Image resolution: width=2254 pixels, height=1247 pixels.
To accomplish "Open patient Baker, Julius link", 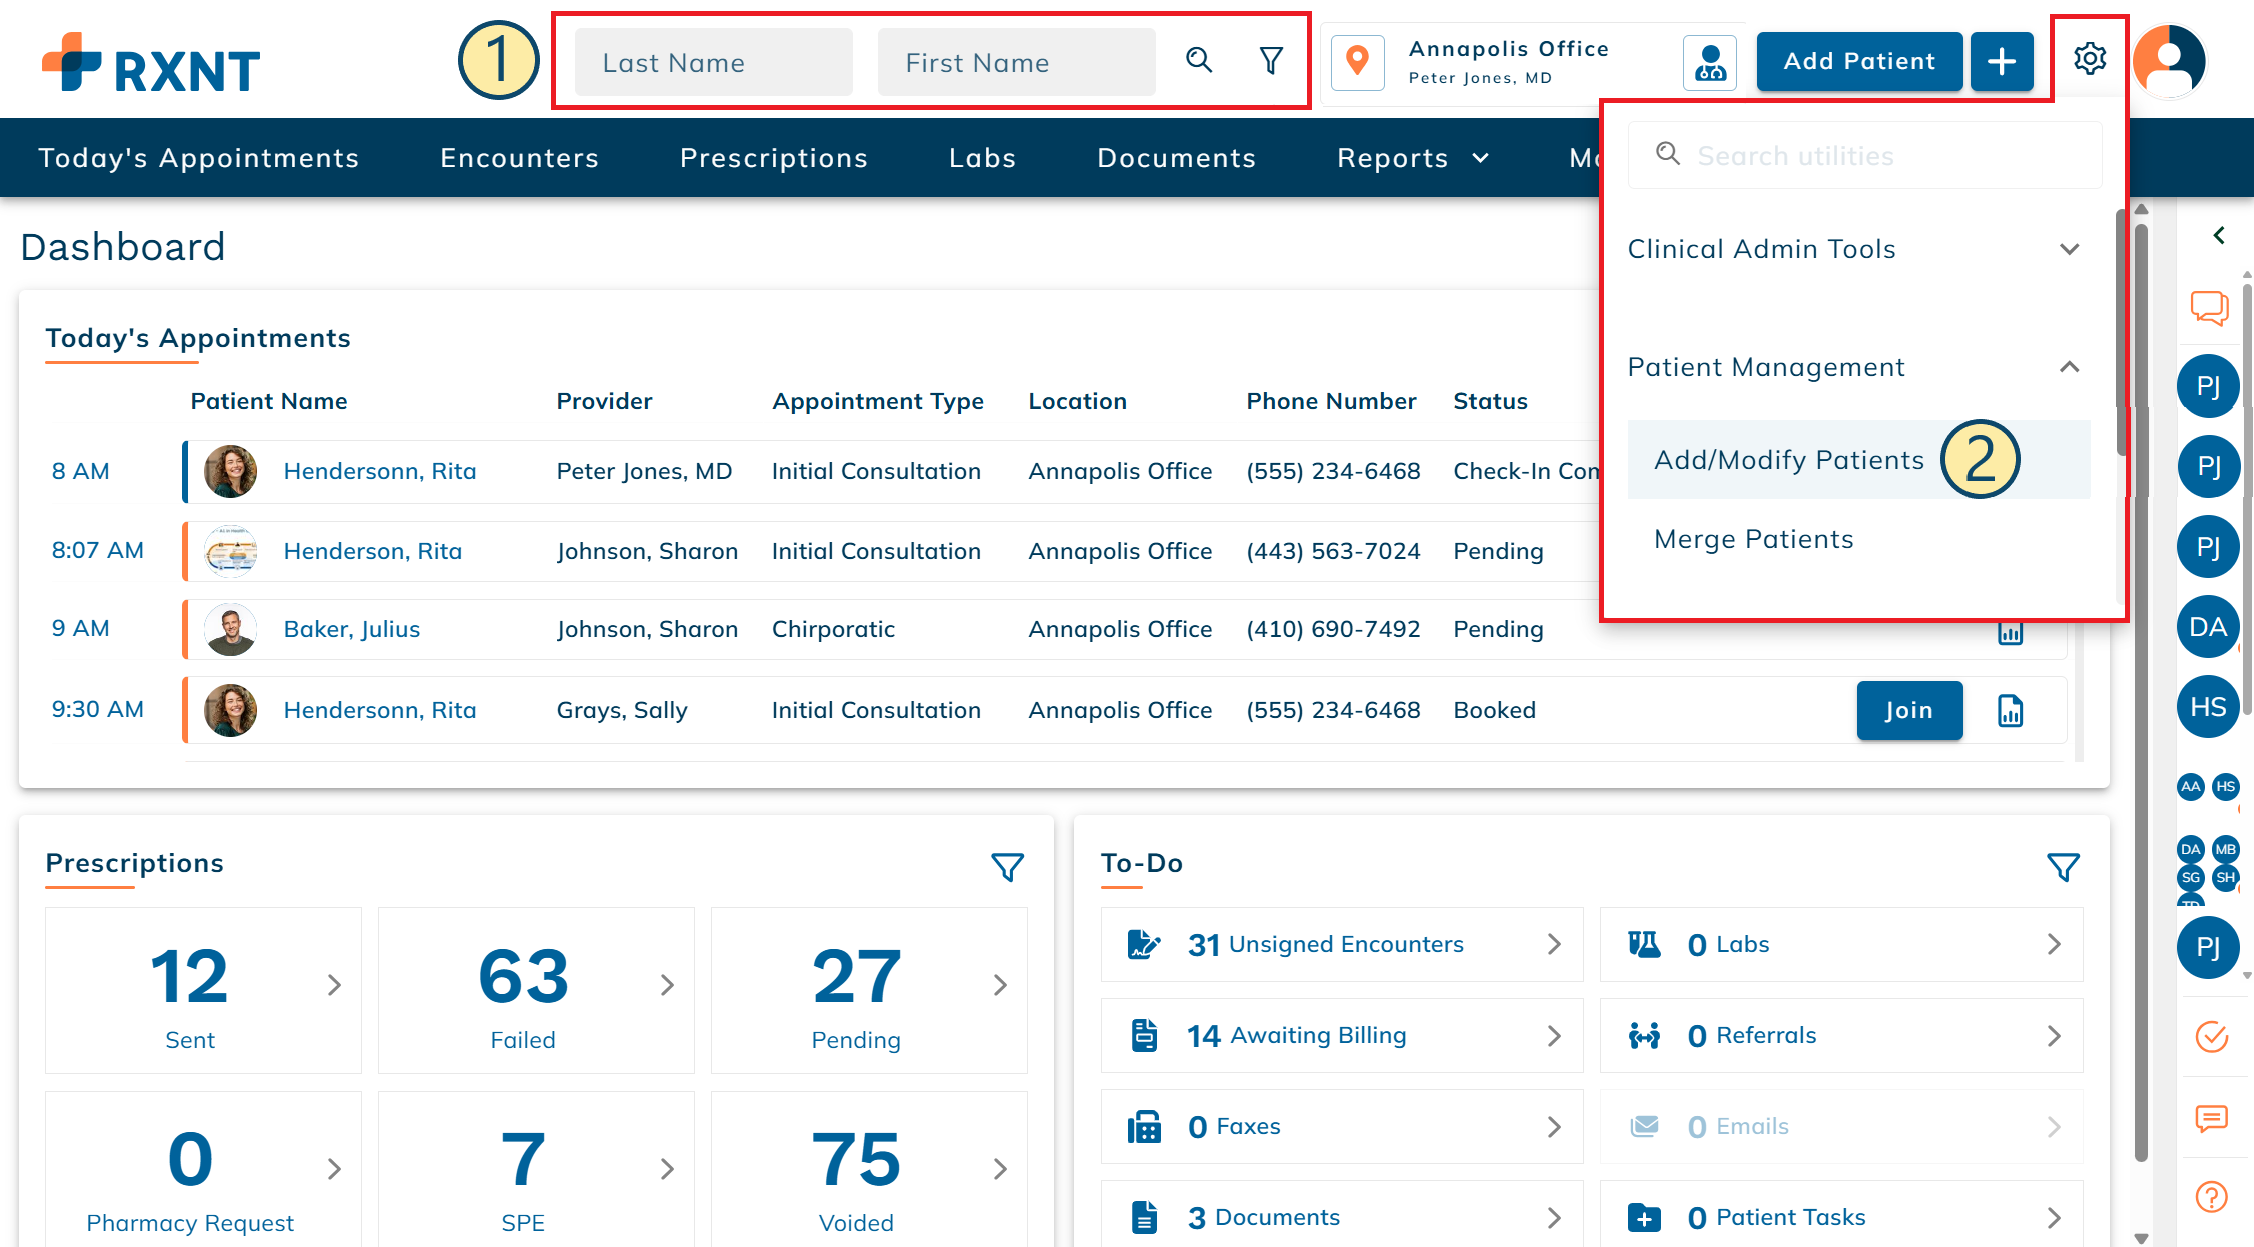I will point(352,629).
